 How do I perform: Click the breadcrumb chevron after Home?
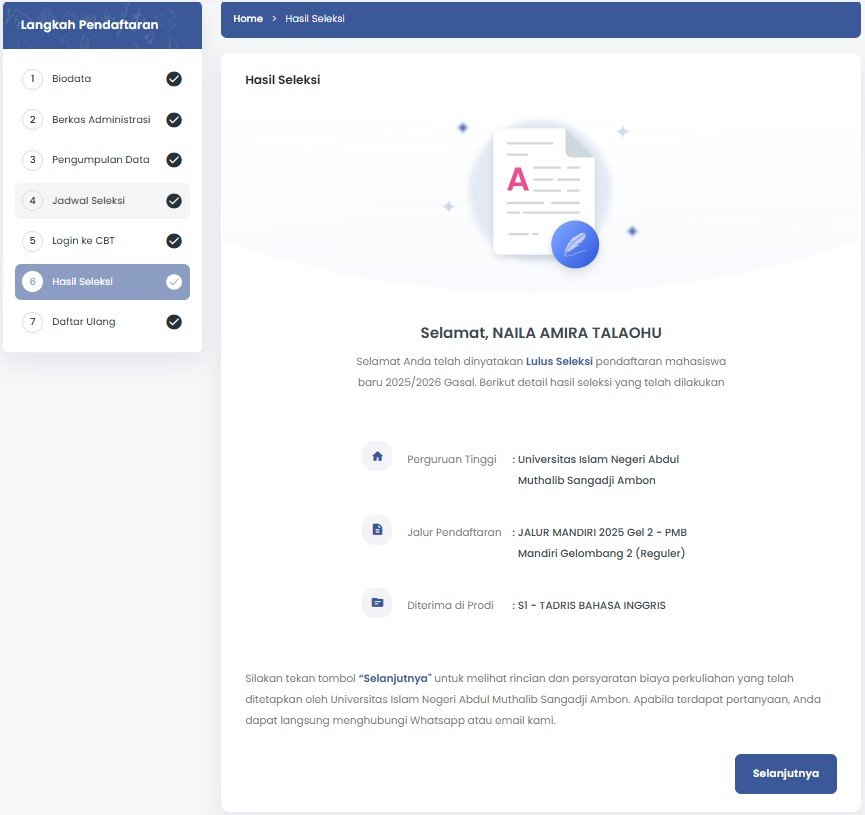[274, 19]
